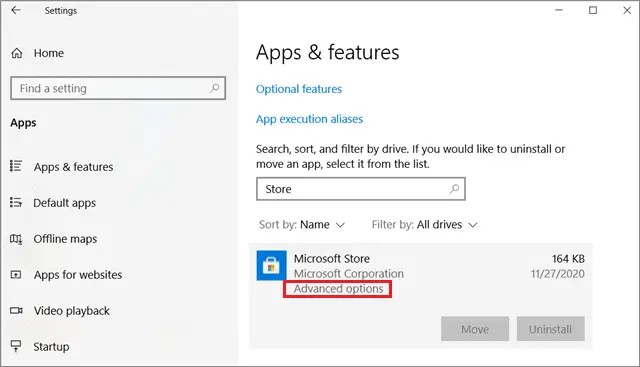Image resolution: width=640 pixels, height=367 pixels.
Task: Click the Apps for websites icon
Action: coord(16,274)
